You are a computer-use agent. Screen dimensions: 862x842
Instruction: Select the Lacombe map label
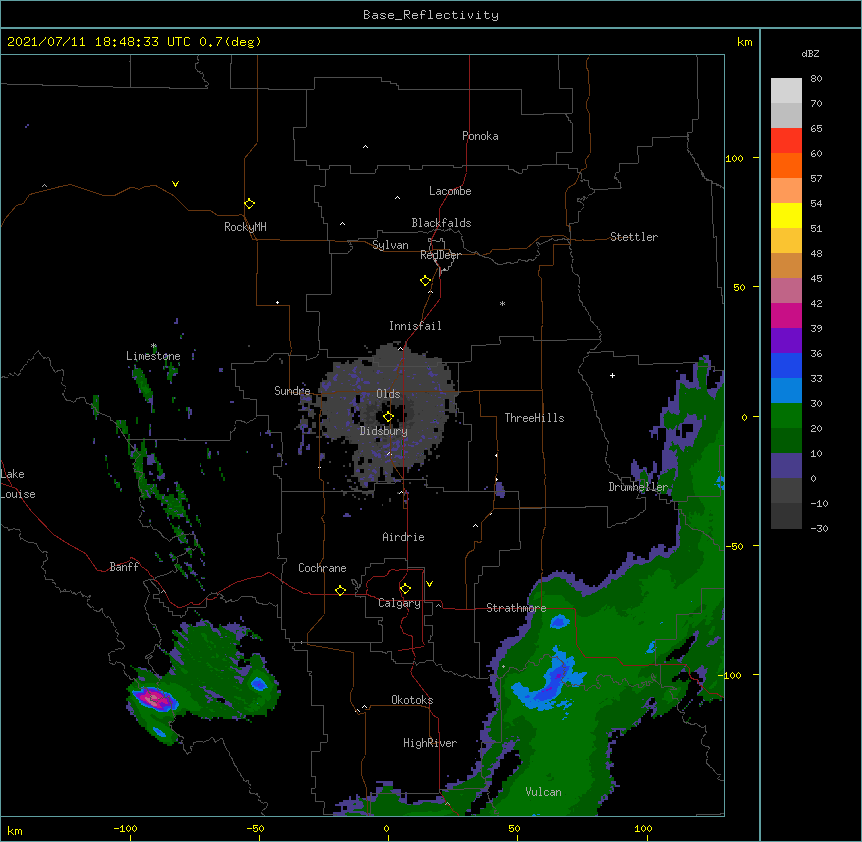pyautogui.click(x=450, y=191)
